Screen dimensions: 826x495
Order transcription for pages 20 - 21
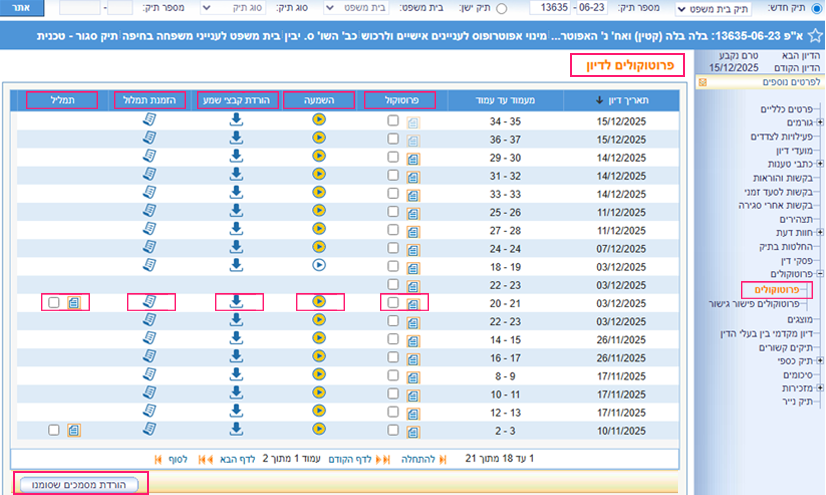(150, 302)
